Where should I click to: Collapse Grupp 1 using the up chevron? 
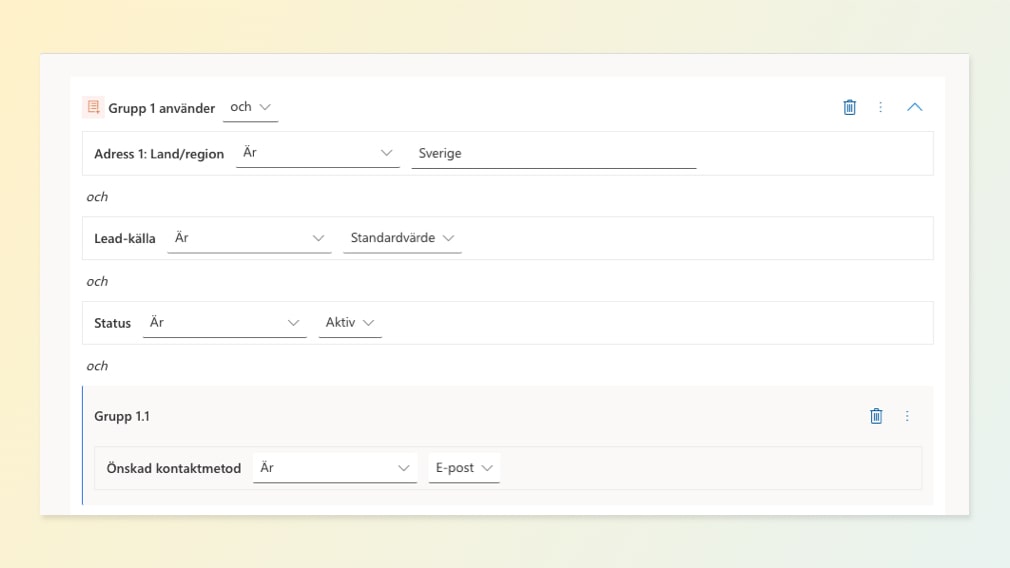pyautogui.click(x=914, y=107)
